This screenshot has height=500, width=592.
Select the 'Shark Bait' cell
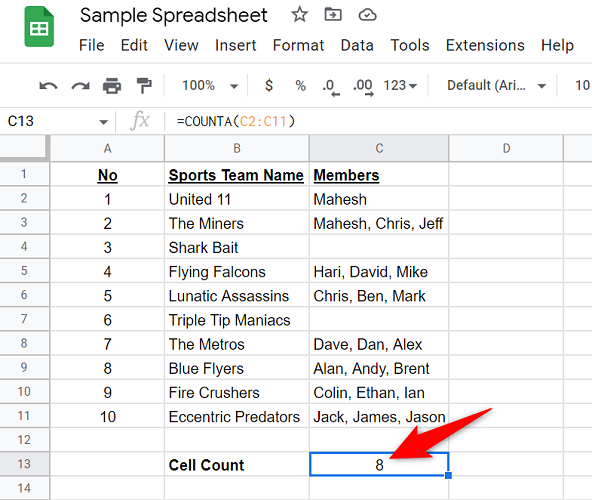pyautogui.click(x=237, y=247)
